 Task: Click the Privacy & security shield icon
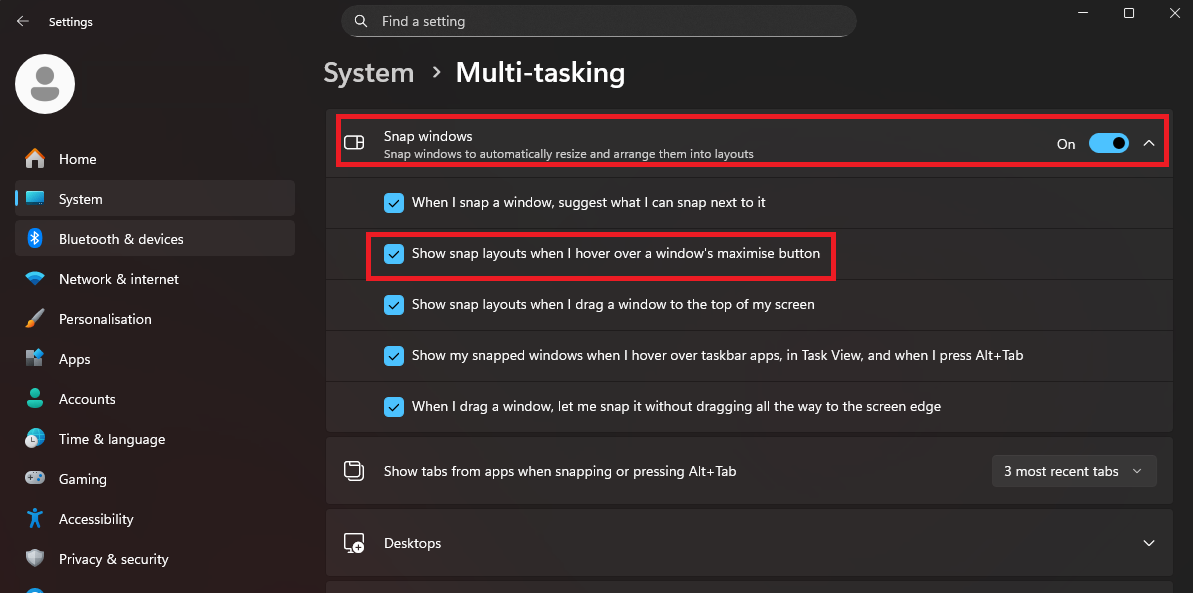click(x=35, y=559)
